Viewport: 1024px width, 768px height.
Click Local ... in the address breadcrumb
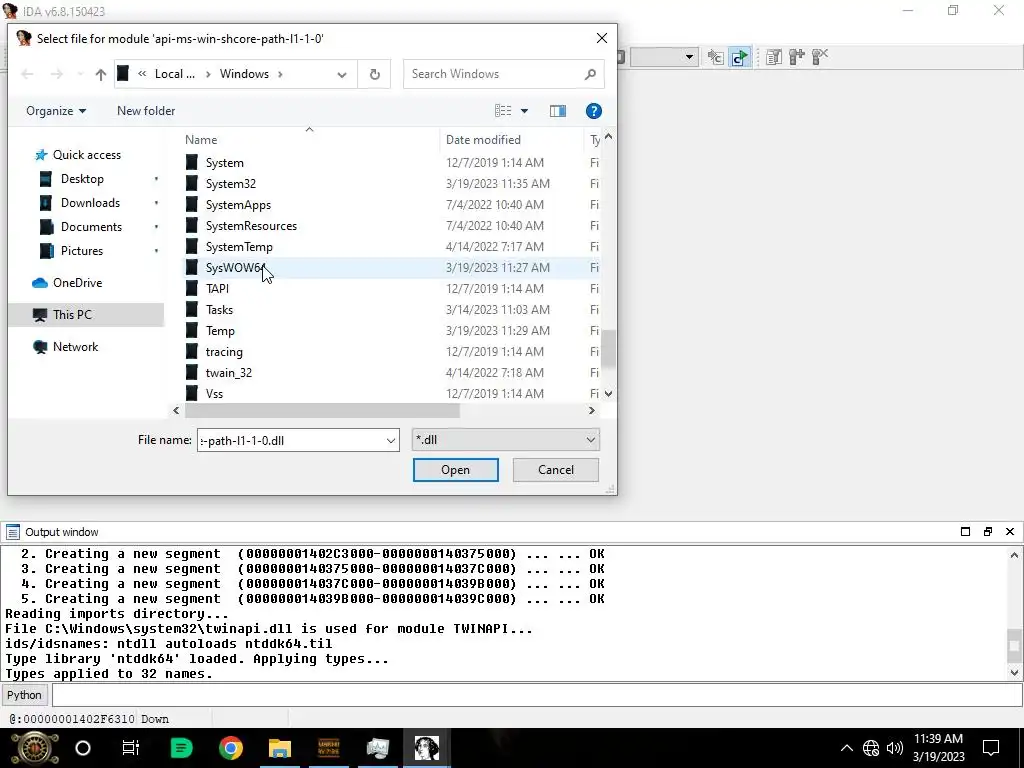(174, 74)
